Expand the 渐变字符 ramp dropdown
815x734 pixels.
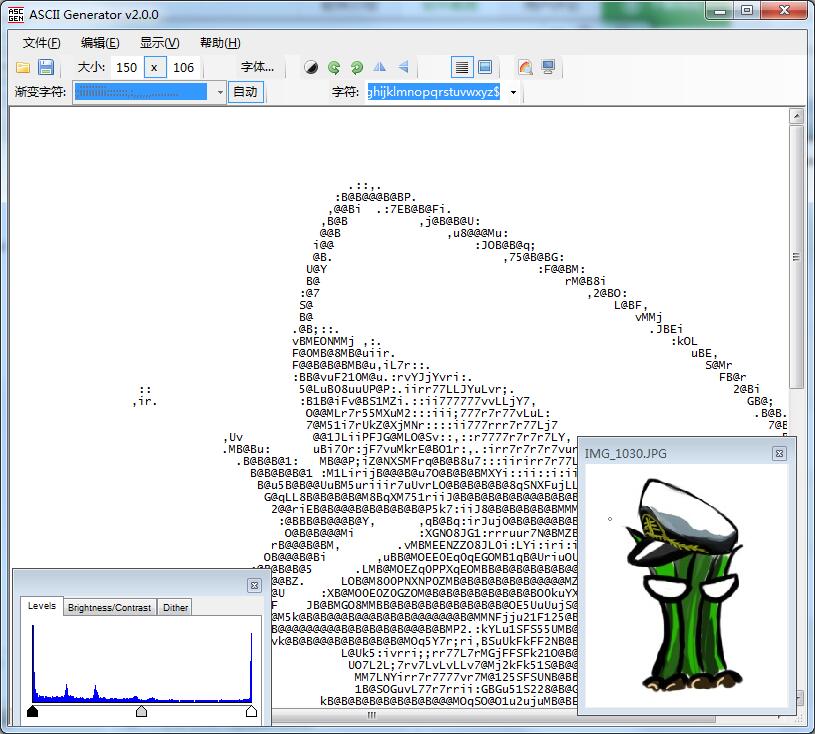(220, 92)
